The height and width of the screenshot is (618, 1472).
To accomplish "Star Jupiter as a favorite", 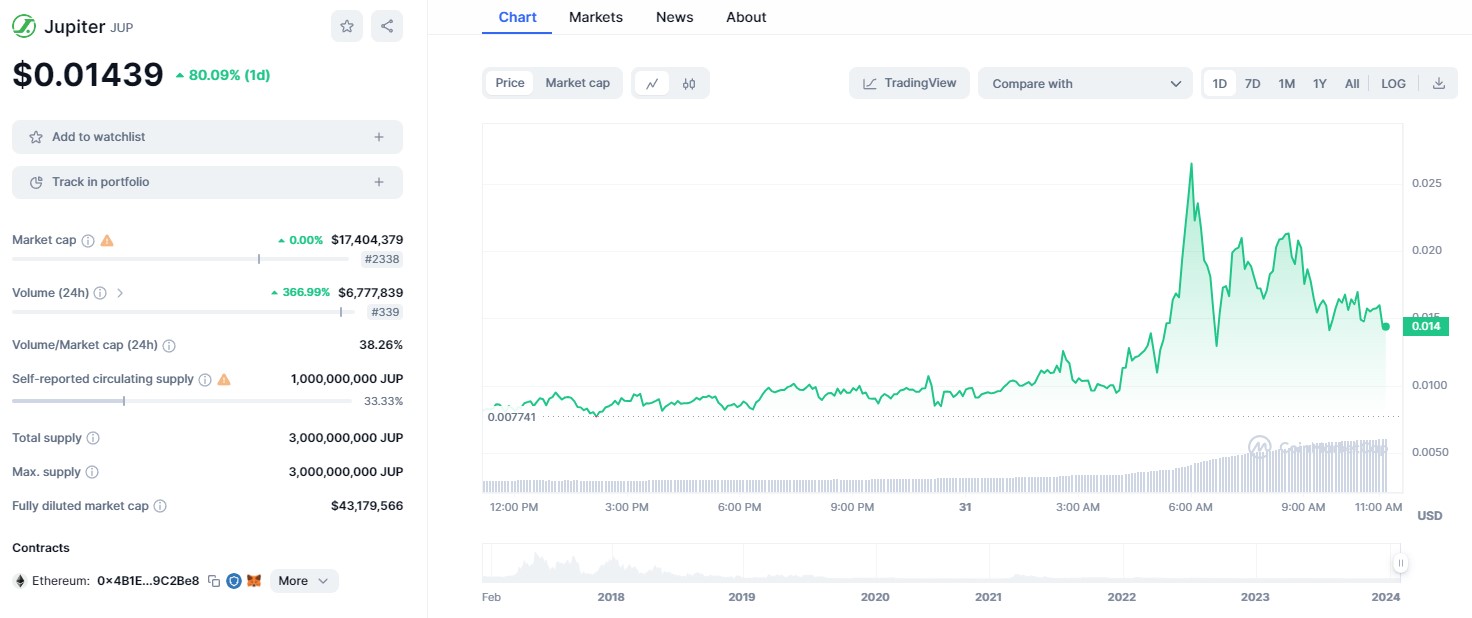I will 347,26.
